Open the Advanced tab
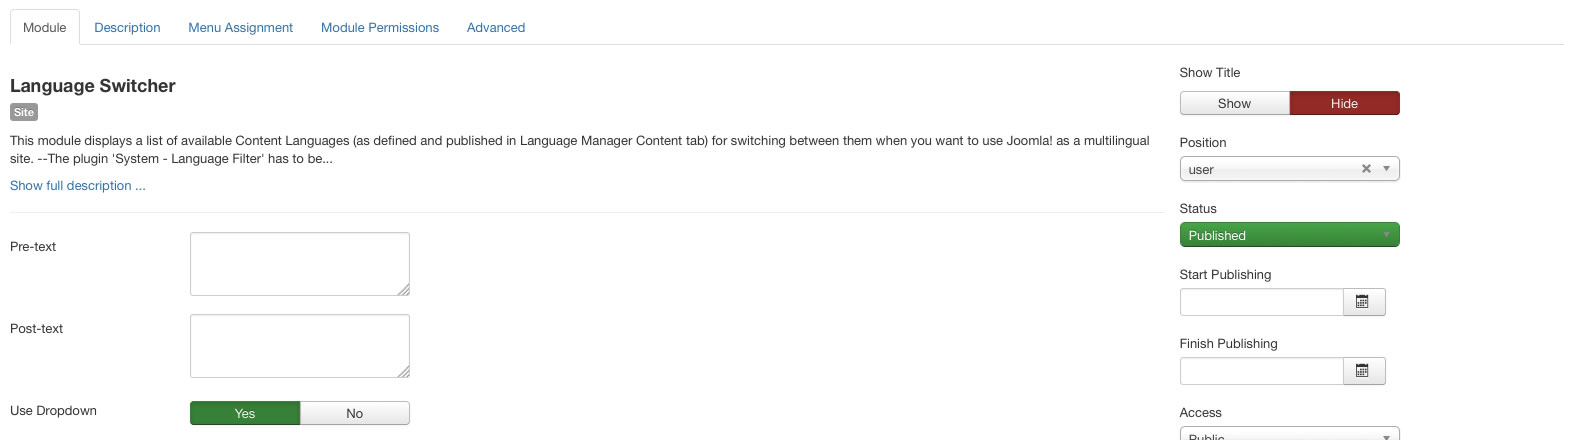 pos(496,27)
